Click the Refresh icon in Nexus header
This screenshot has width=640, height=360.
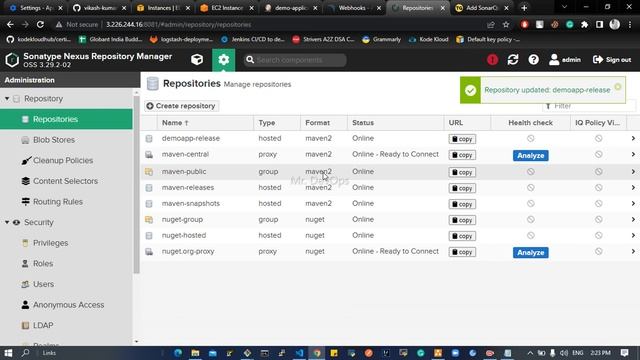pos(513,60)
